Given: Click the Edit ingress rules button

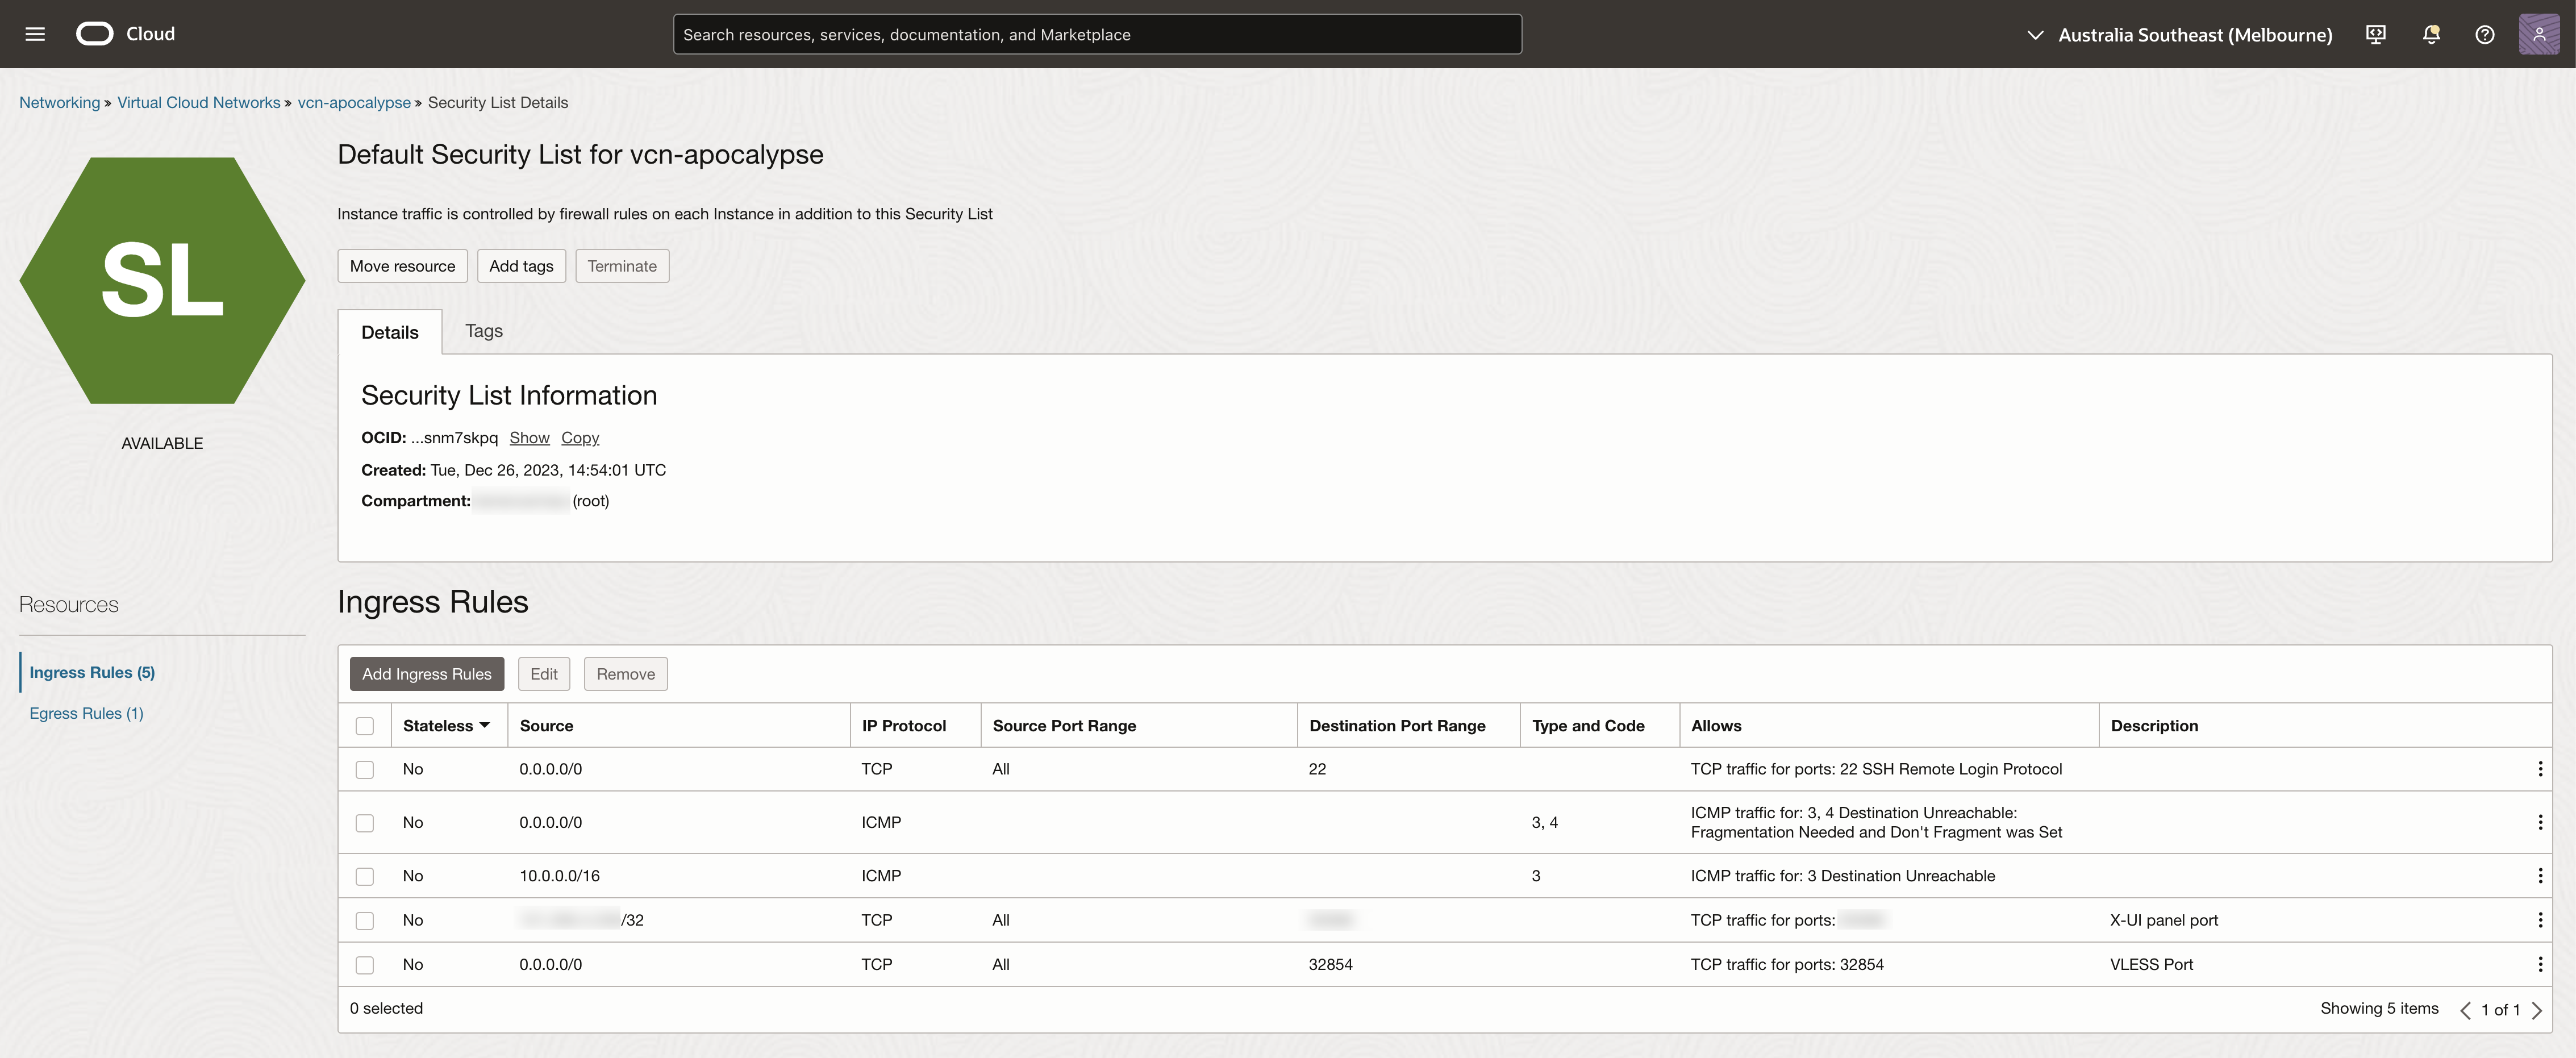Looking at the screenshot, I should pyautogui.click(x=544, y=674).
